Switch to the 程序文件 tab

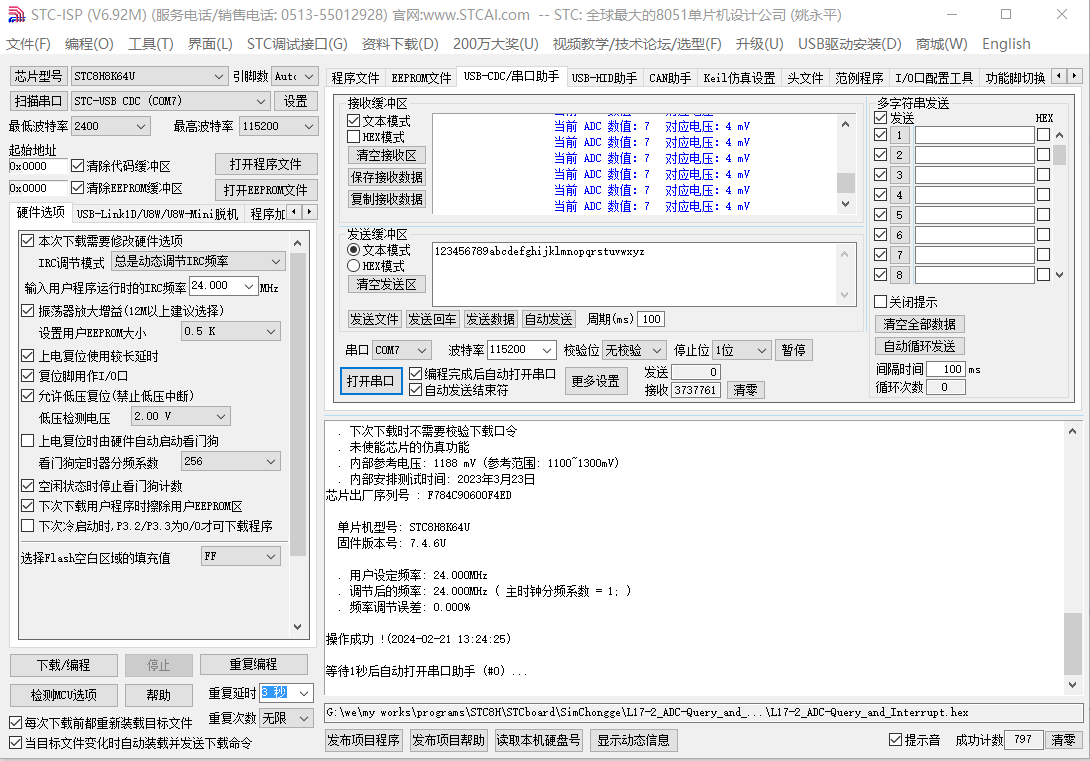pos(355,78)
